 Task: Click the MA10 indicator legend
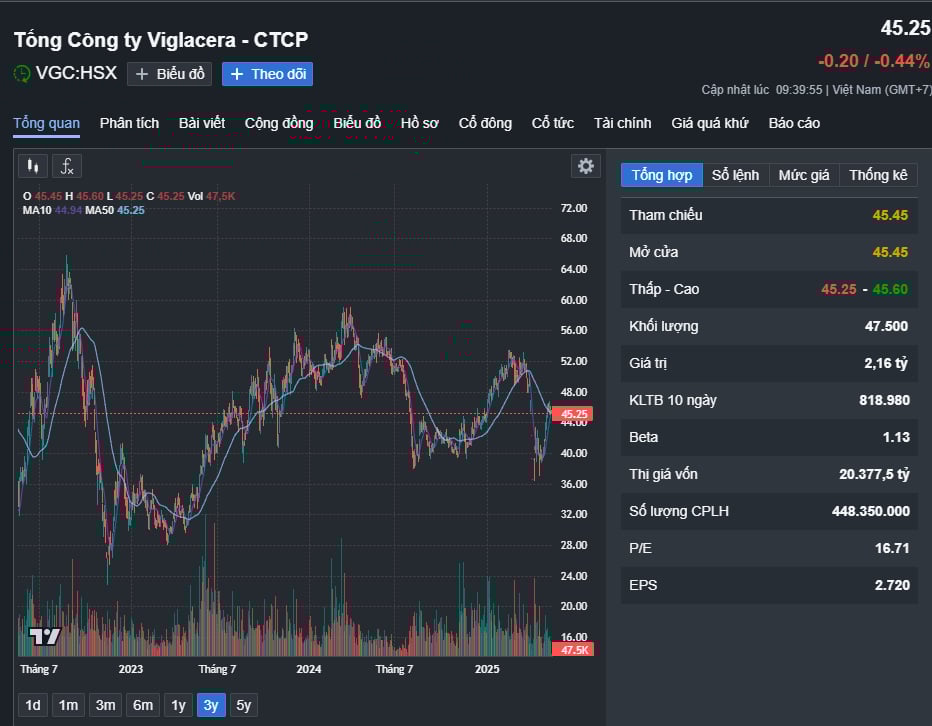pyautogui.click(x=52, y=210)
